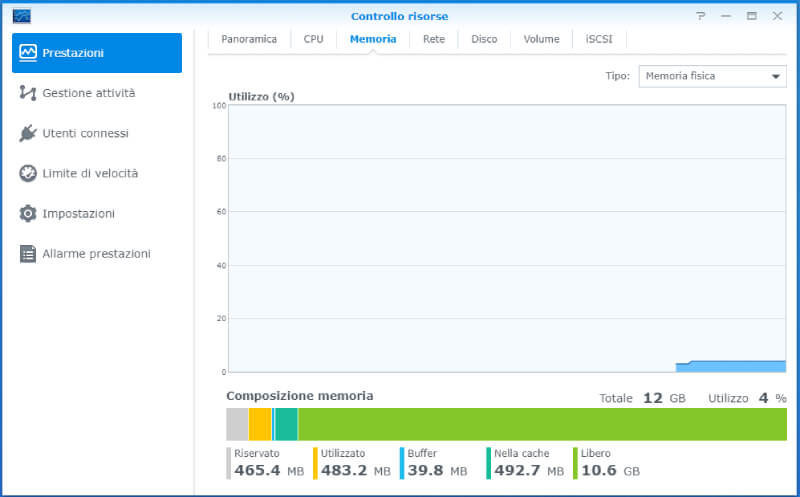The height and width of the screenshot is (497, 800).
Task: Click the 20 label on the chart axis
Action: point(221,318)
